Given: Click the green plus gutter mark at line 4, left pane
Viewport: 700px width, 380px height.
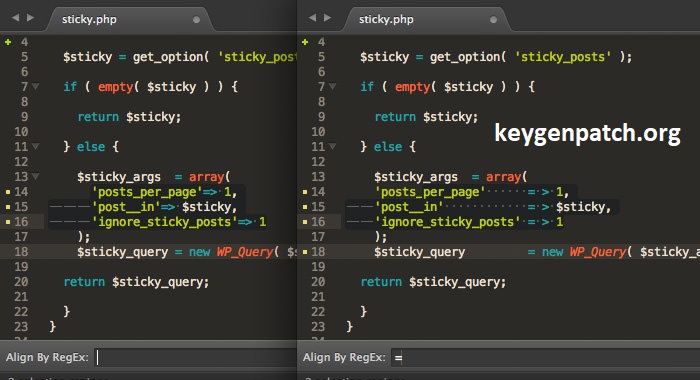Looking at the screenshot, I should point(8,42).
